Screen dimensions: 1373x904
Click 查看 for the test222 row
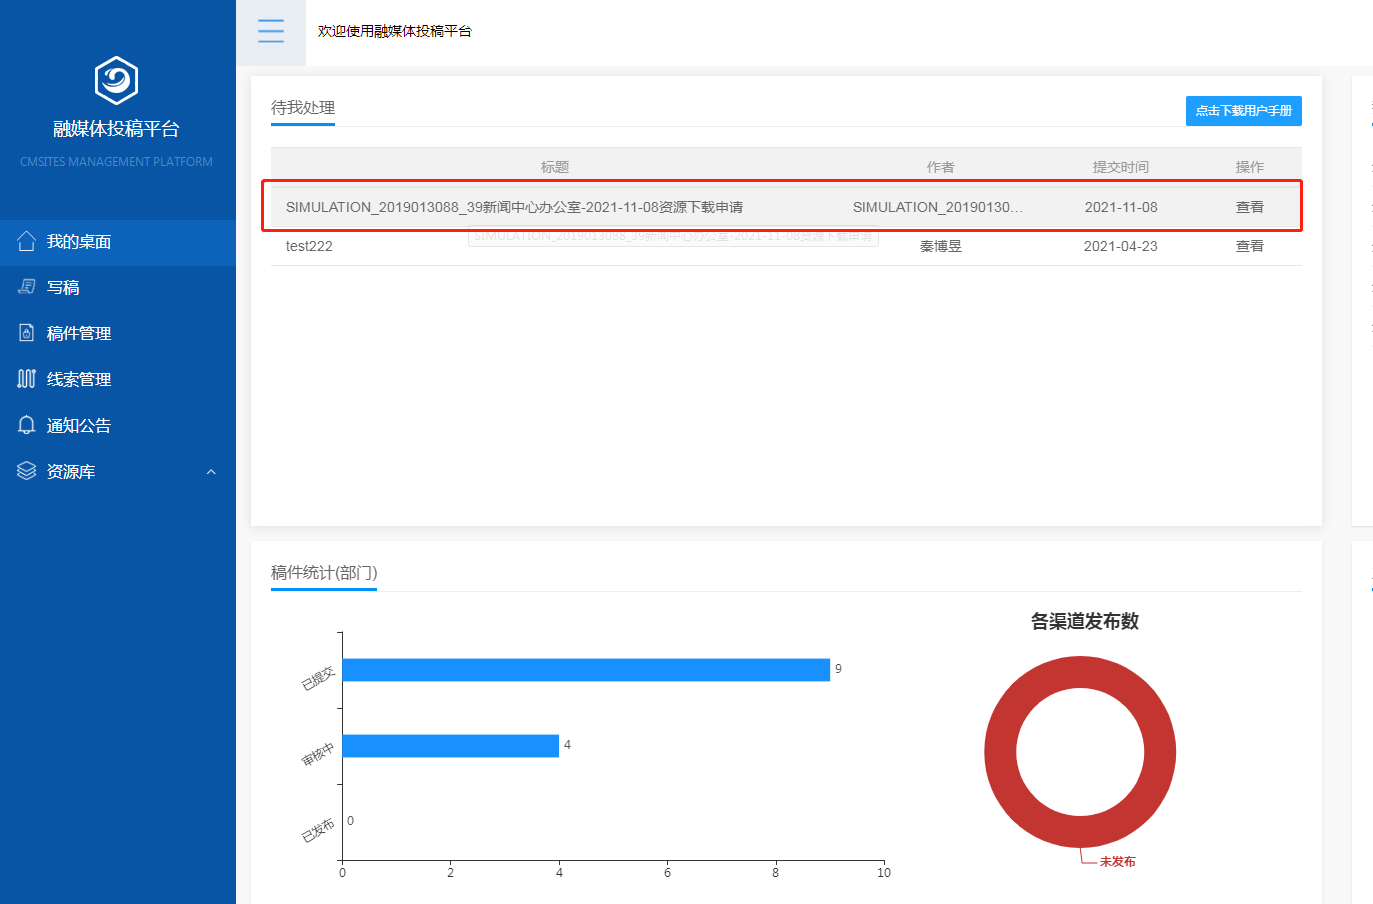[1249, 246]
